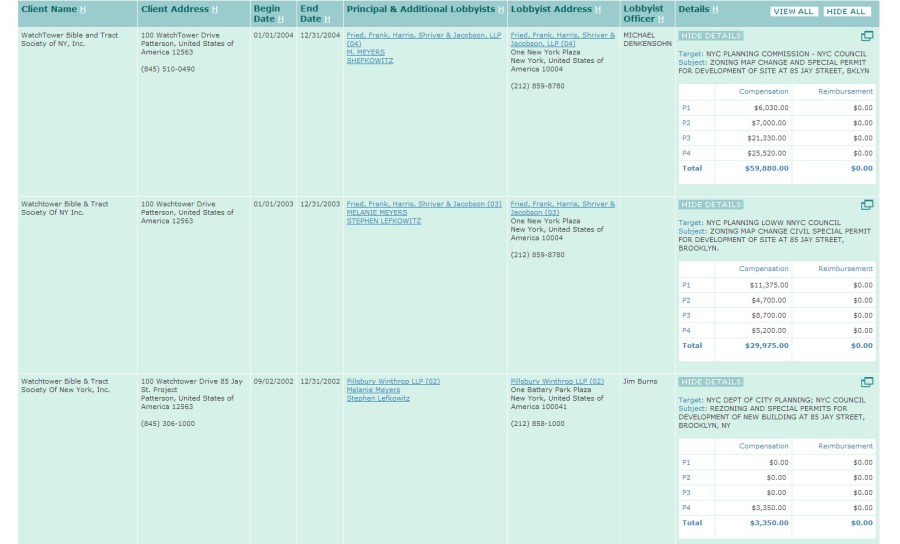This screenshot has height=544, width=900.
Task: Click the sort icon beside Details header
Action: point(715,10)
